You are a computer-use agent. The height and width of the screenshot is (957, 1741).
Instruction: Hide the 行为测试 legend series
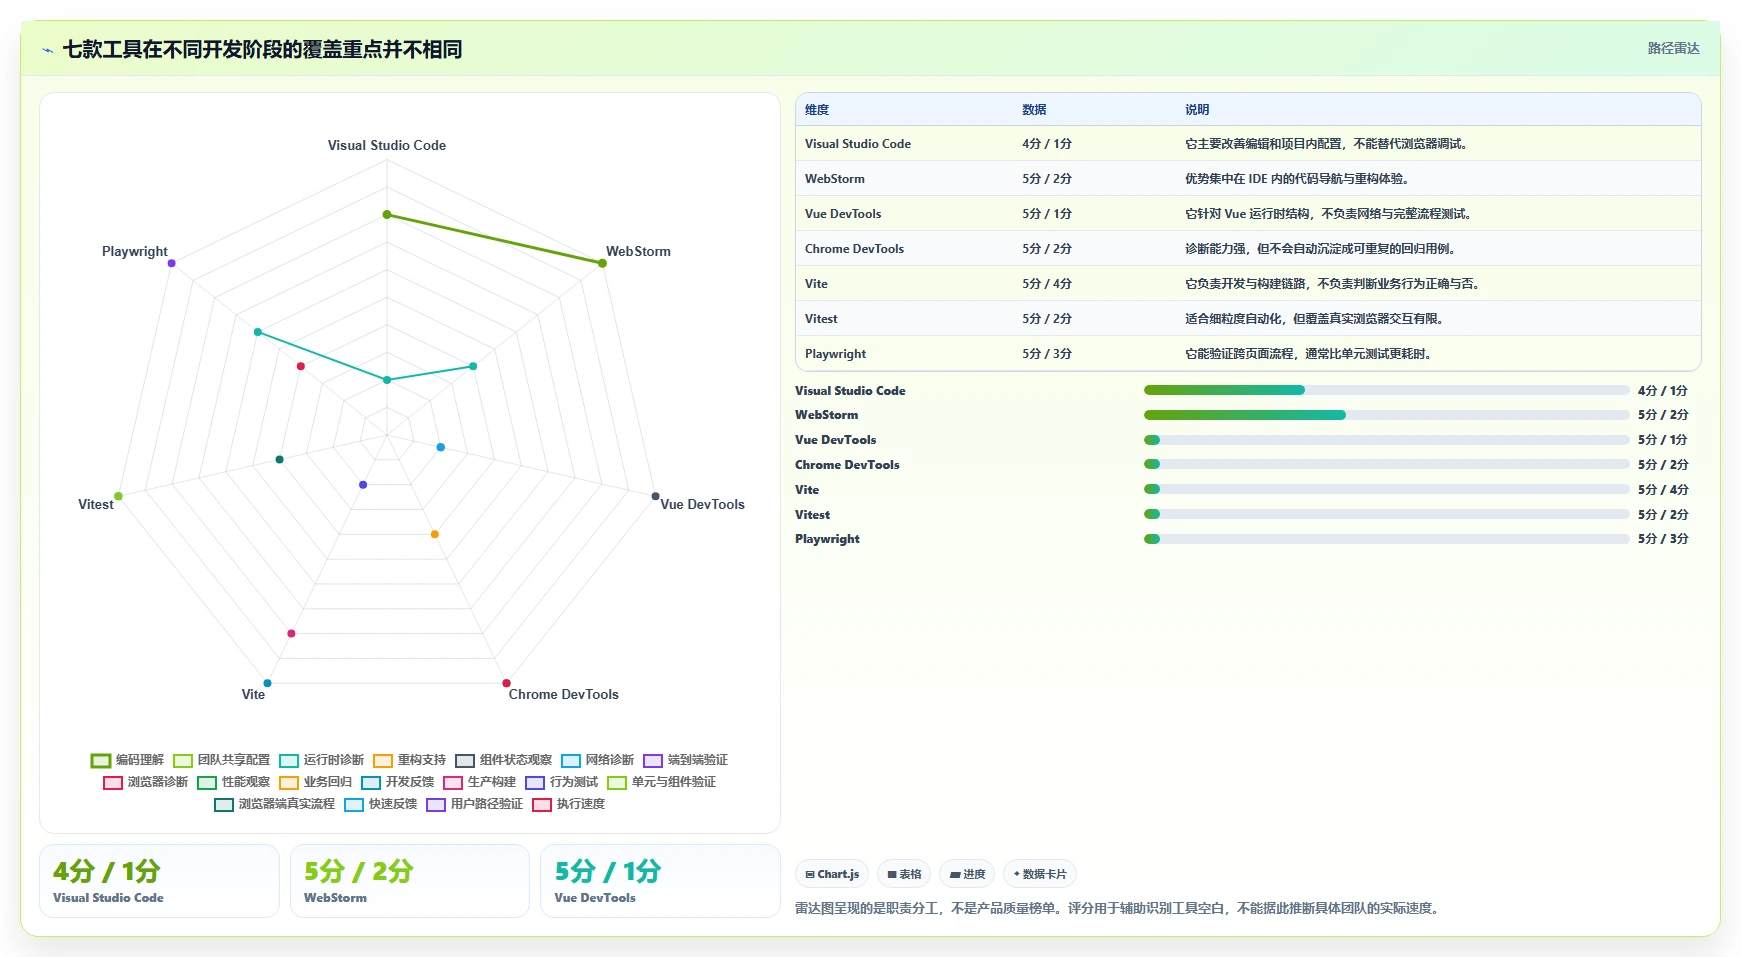pyautogui.click(x=561, y=782)
